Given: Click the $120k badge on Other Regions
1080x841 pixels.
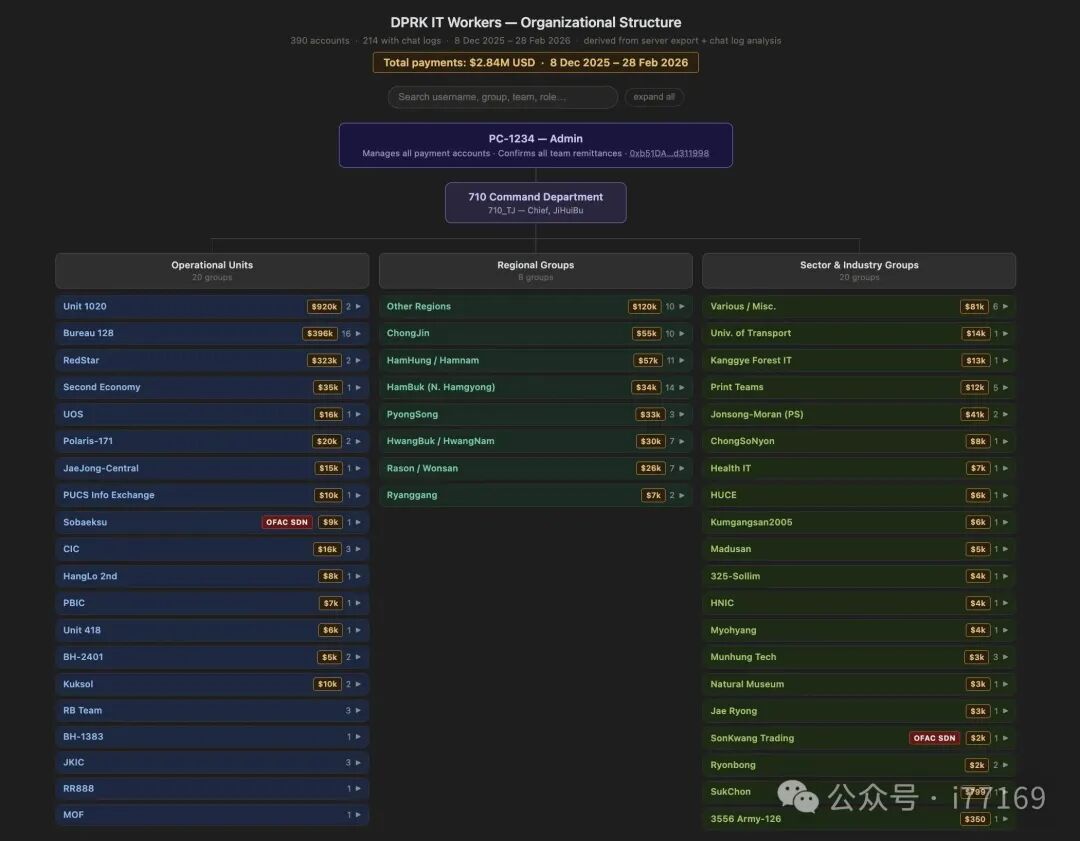Looking at the screenshot, I should pos(645,307).
